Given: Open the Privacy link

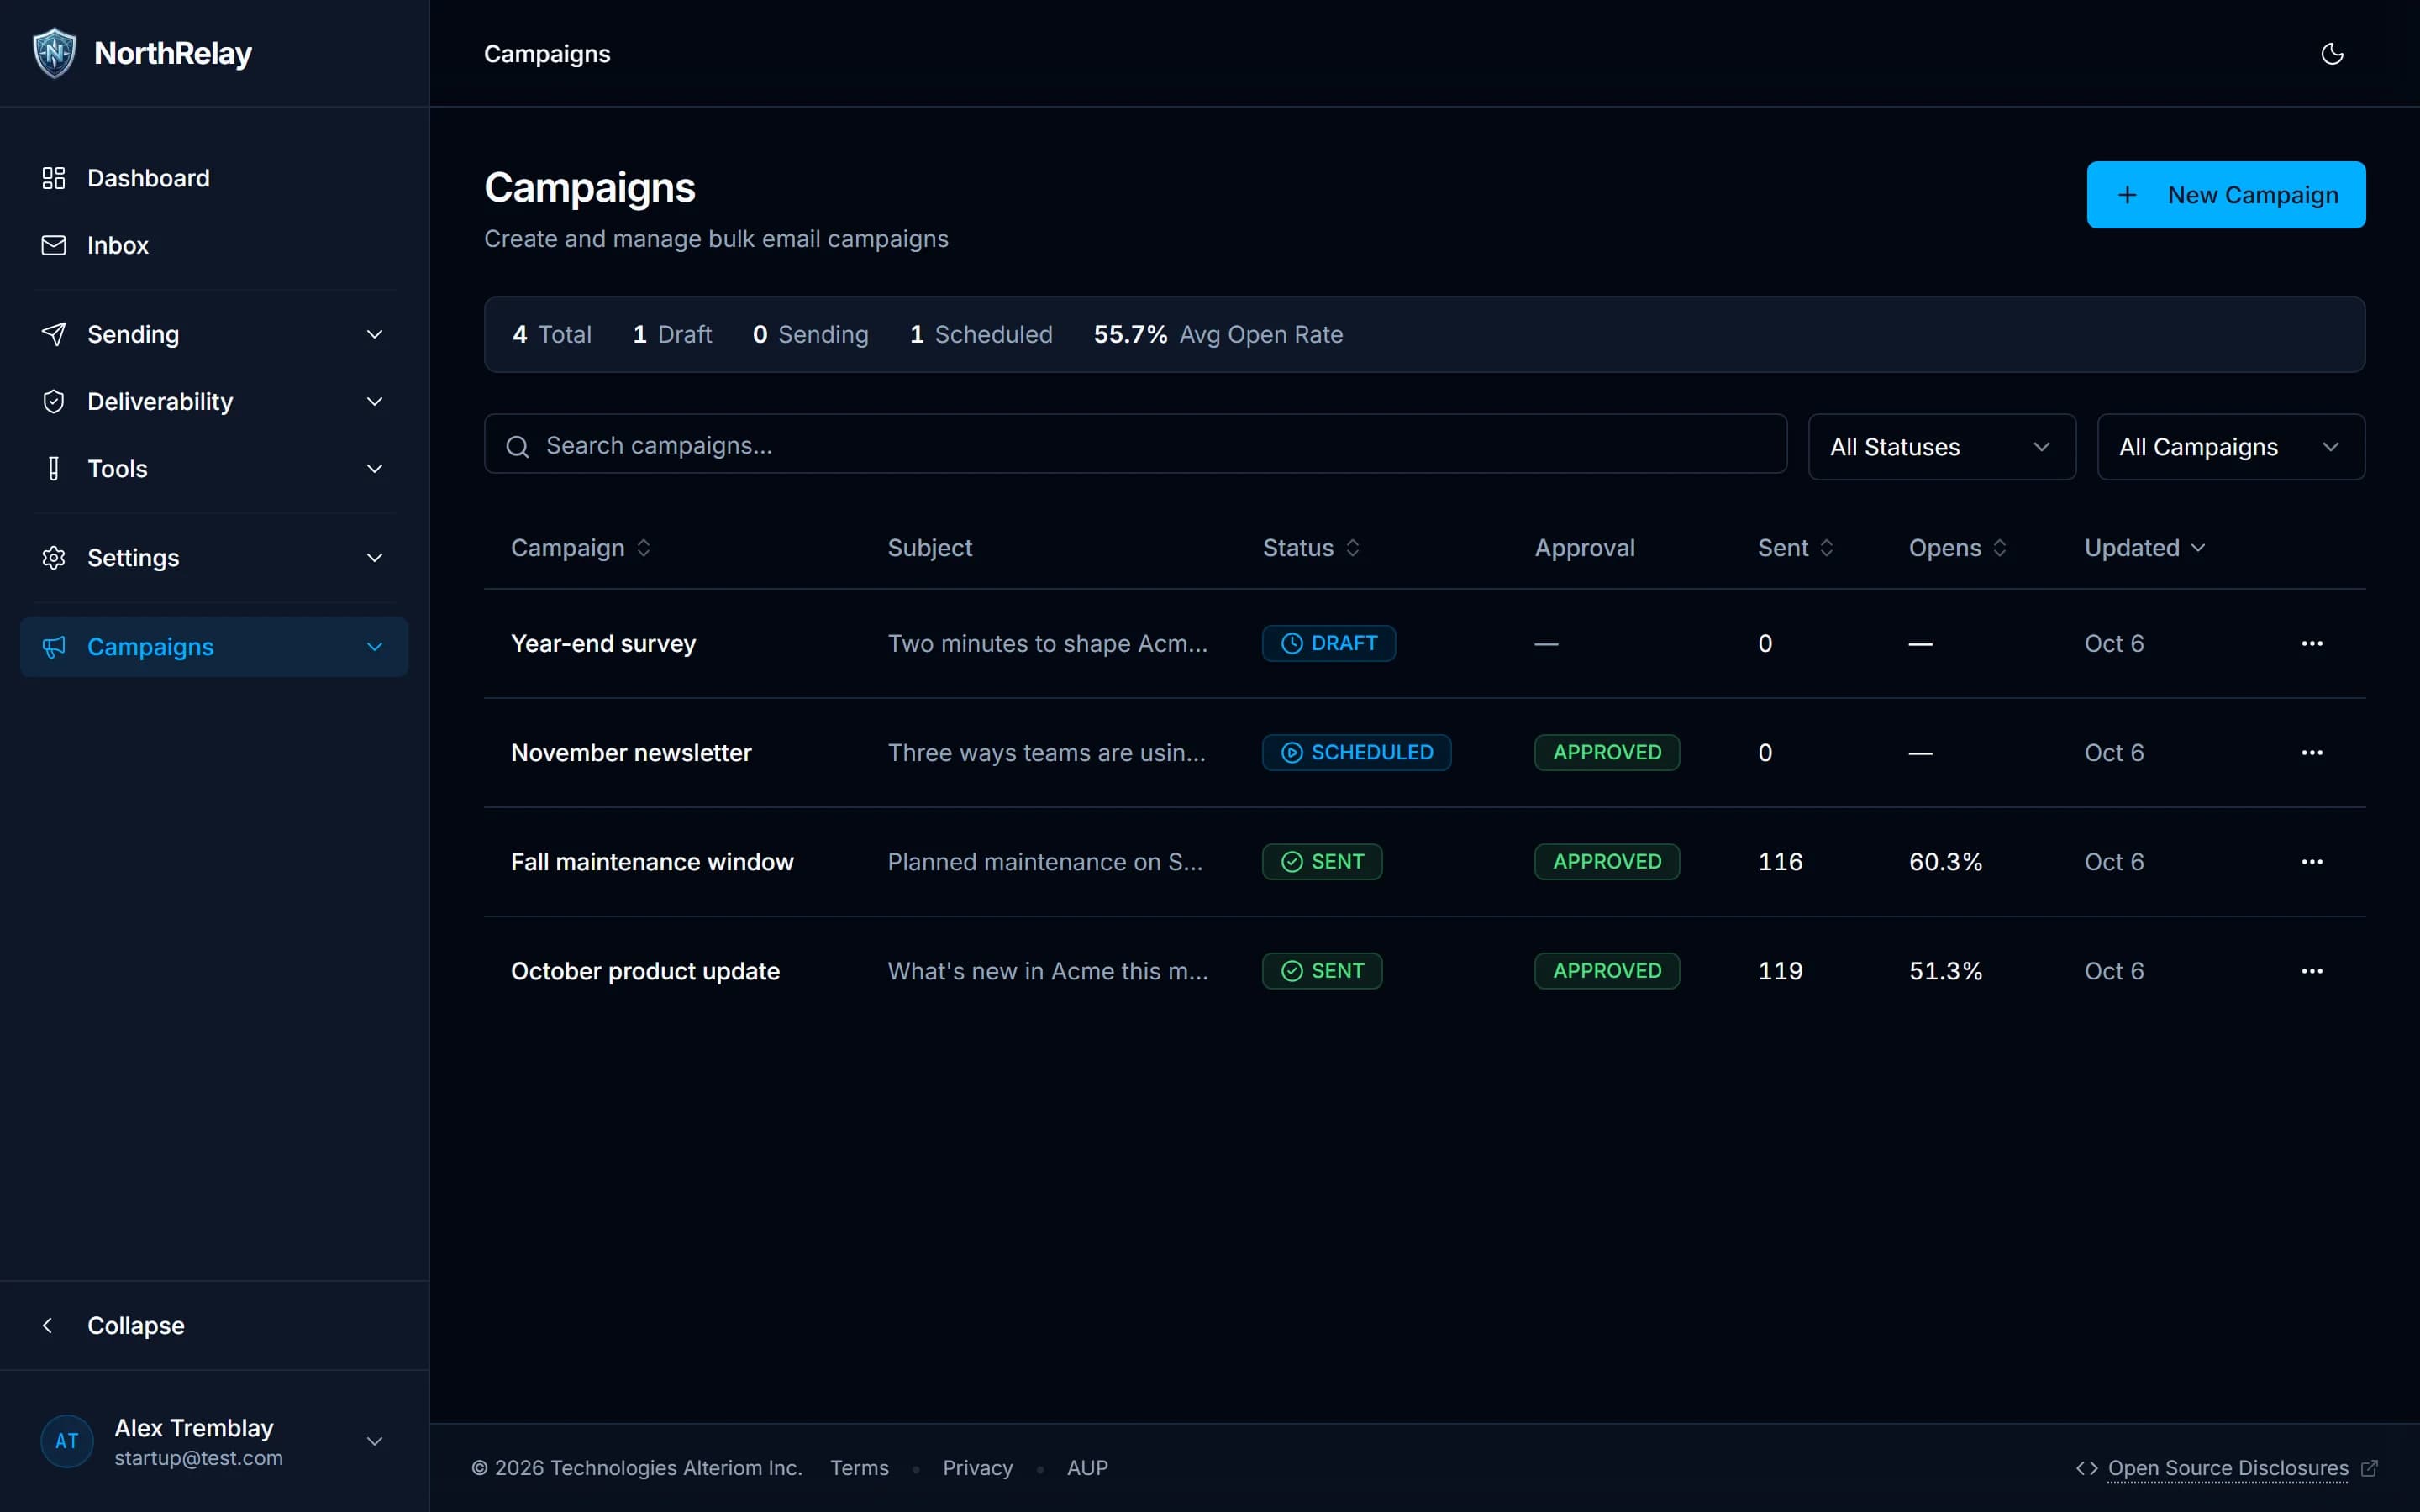Looking at the screenshot, I should click(977, 1467).
